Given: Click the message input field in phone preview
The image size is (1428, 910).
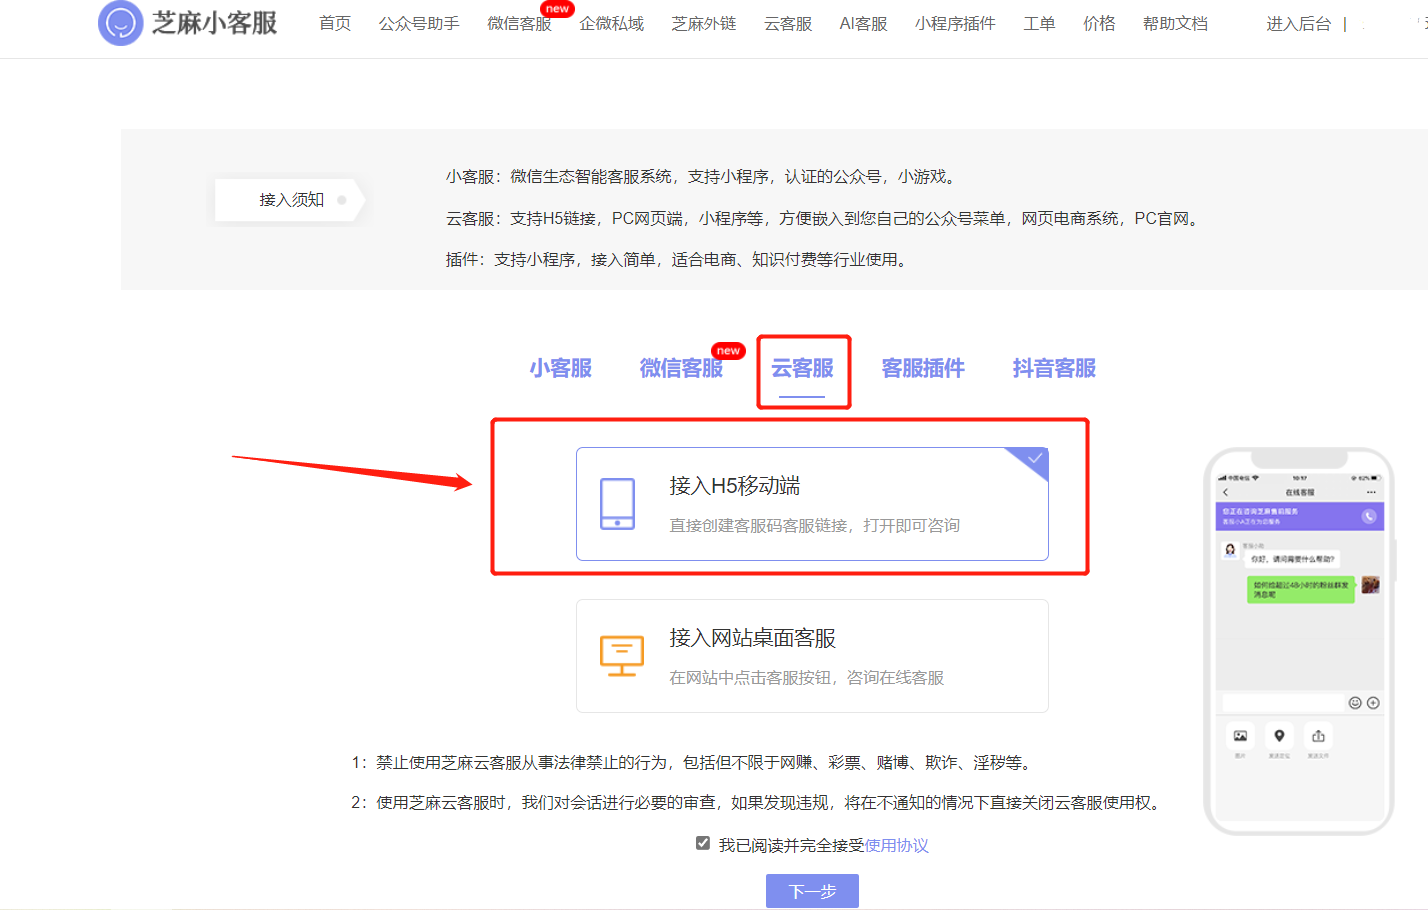Looking at the screenshot, I should [1283, 703].
